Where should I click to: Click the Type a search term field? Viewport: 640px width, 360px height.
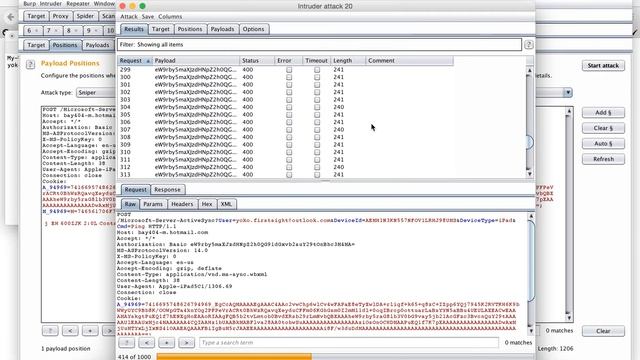[x=349, y=342]
